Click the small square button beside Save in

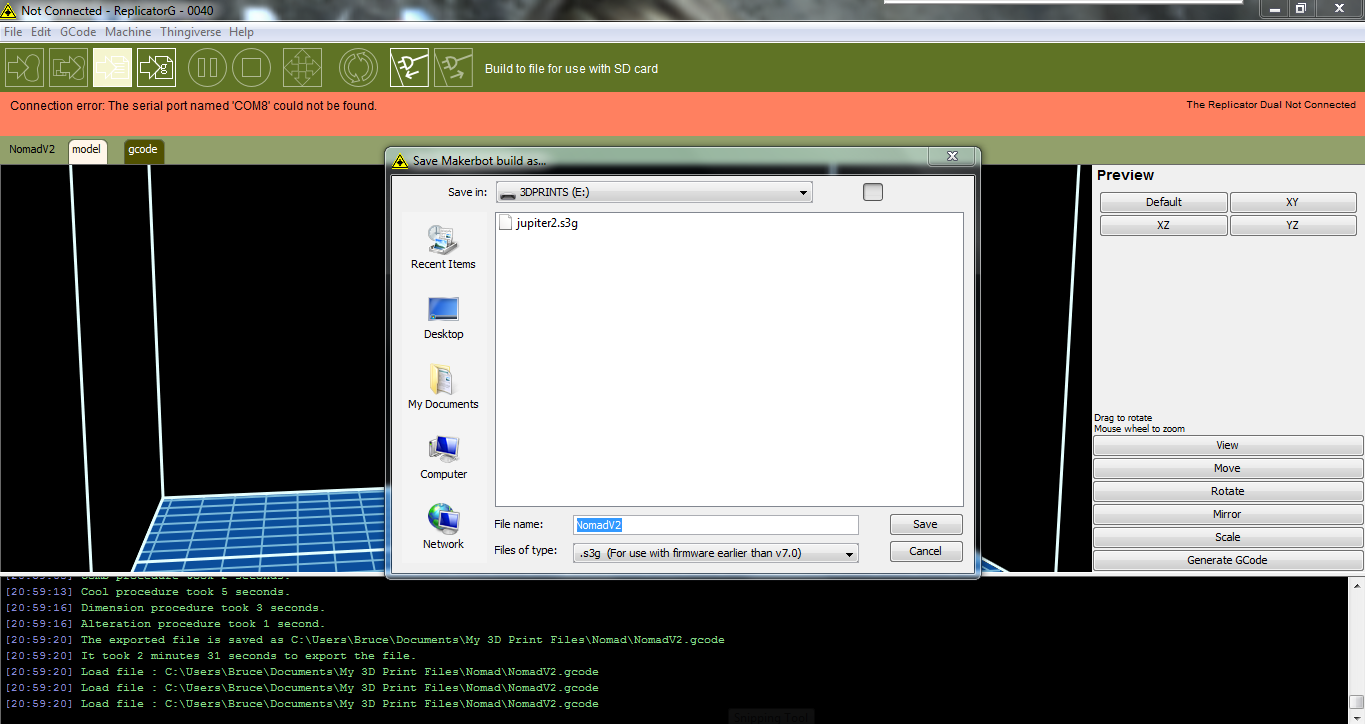click(873, 192)
